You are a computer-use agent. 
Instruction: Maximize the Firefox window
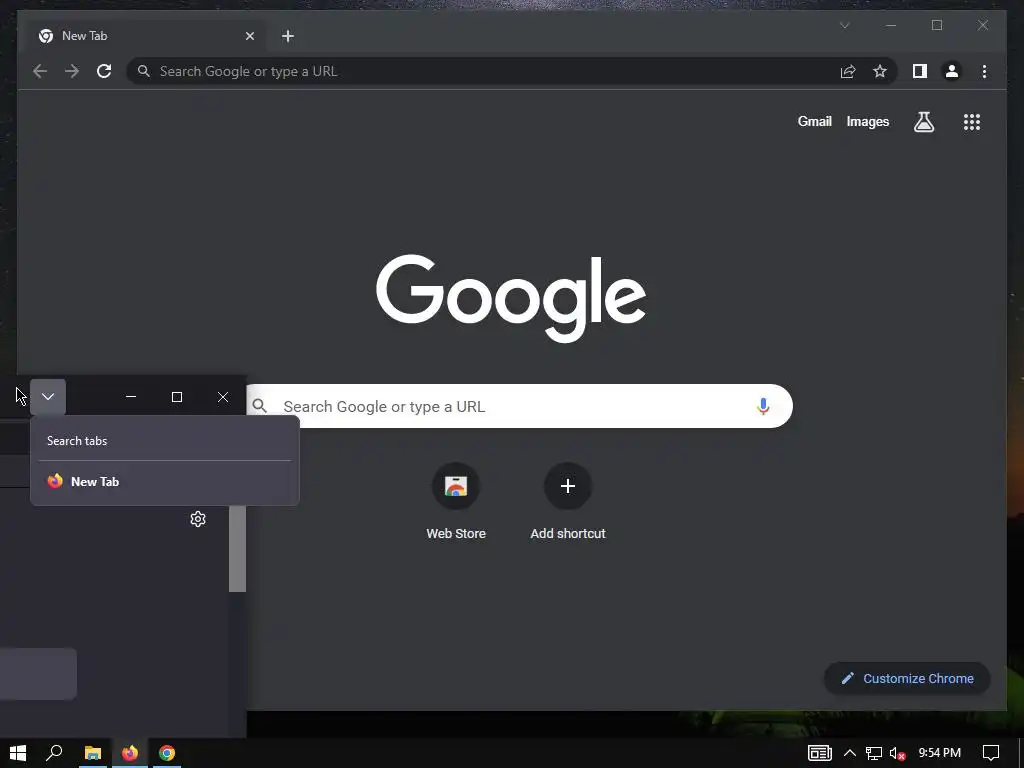pos(177,397)
